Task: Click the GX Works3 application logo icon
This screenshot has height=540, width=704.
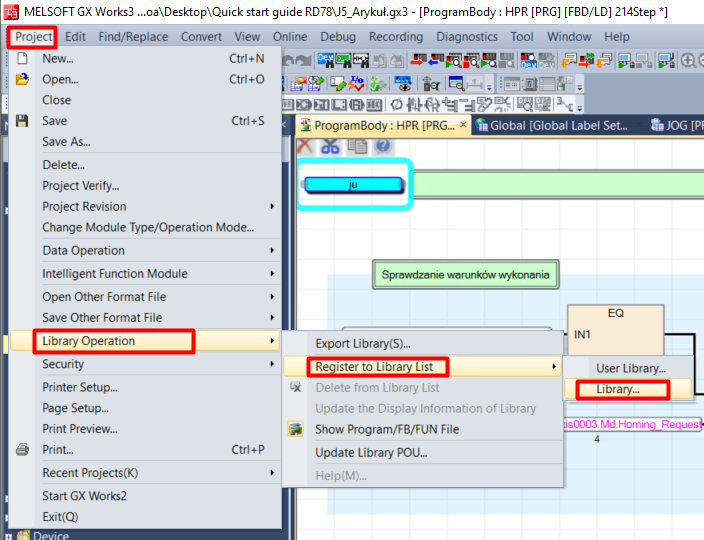Action: [10, 12]
